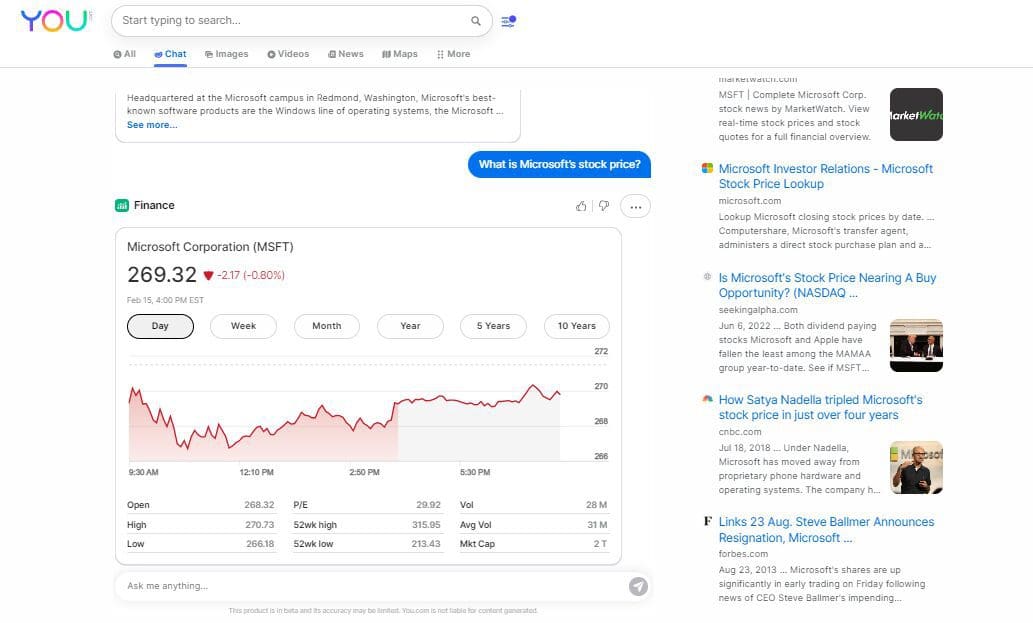Open the Images tab
1033x623 pixels.
click(227, 54)
